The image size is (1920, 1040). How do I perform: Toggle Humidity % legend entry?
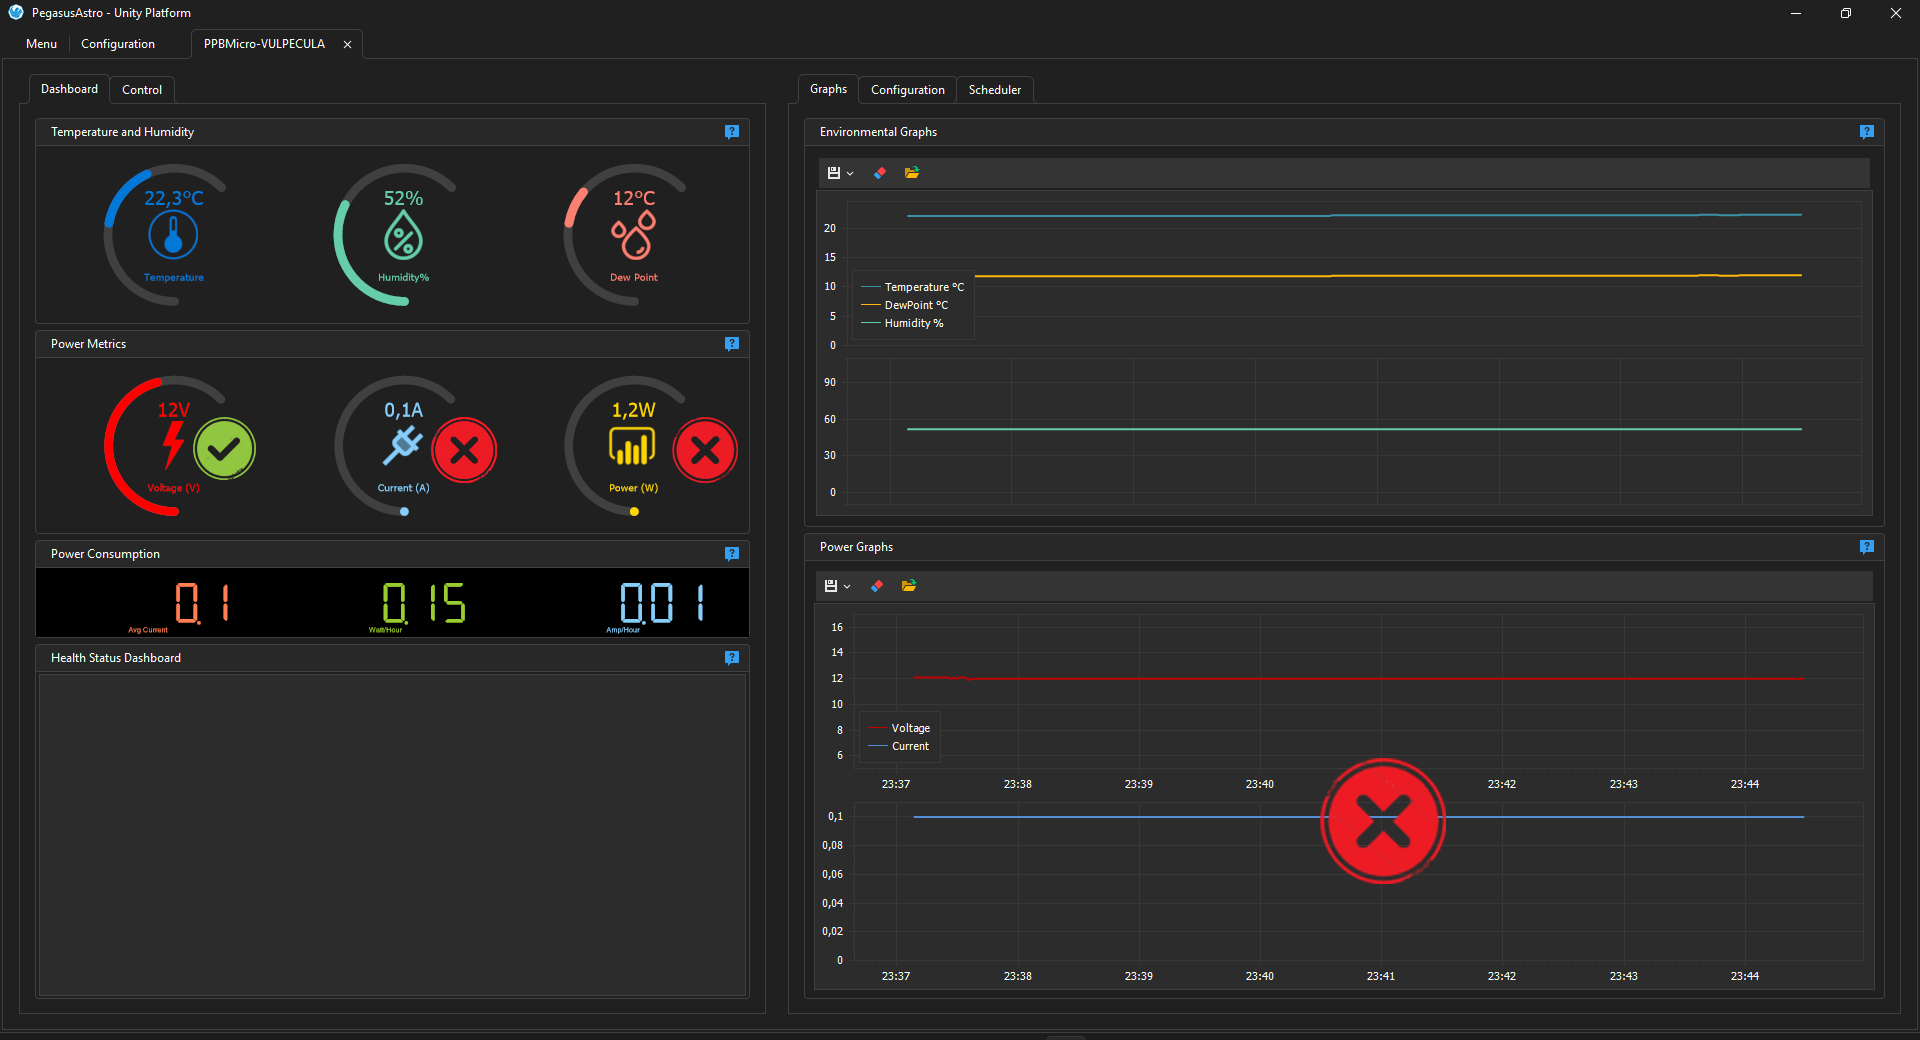[903, 323]
